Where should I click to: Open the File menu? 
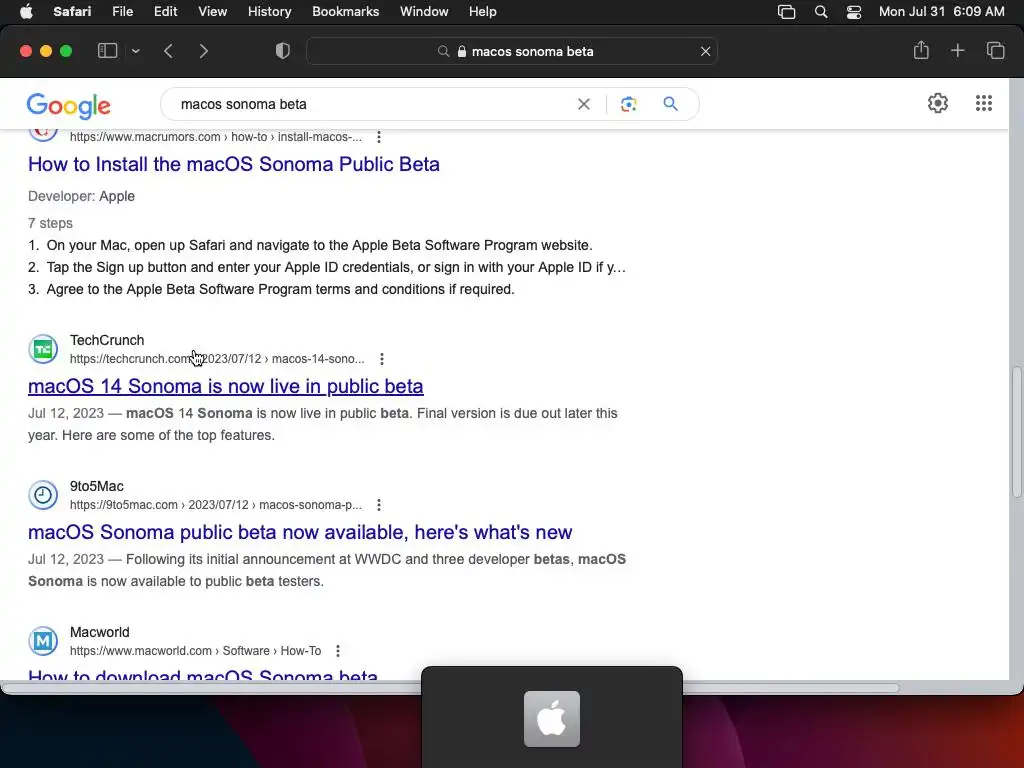coord(122,12)
